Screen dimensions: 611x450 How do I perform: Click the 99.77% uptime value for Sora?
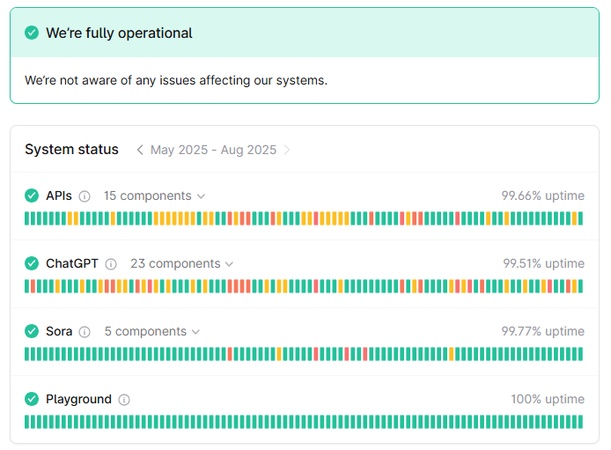tap(543, 332)
